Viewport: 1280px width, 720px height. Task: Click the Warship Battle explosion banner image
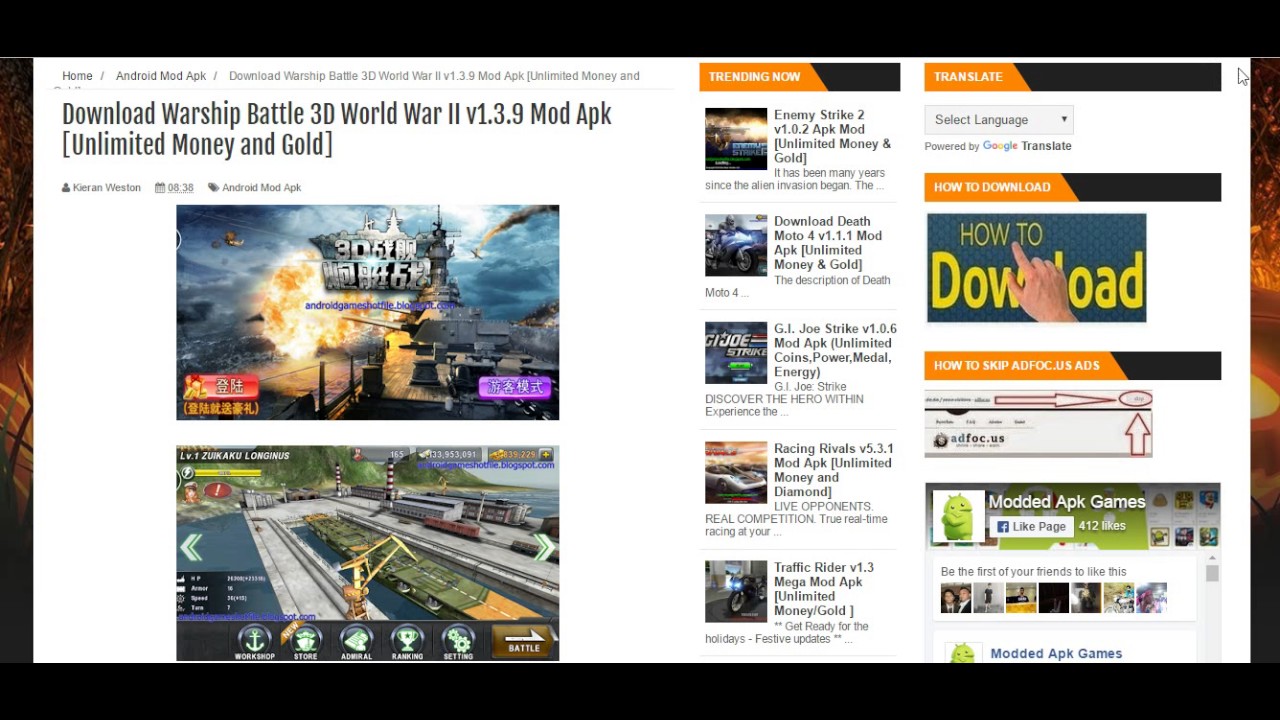[368, 312]
